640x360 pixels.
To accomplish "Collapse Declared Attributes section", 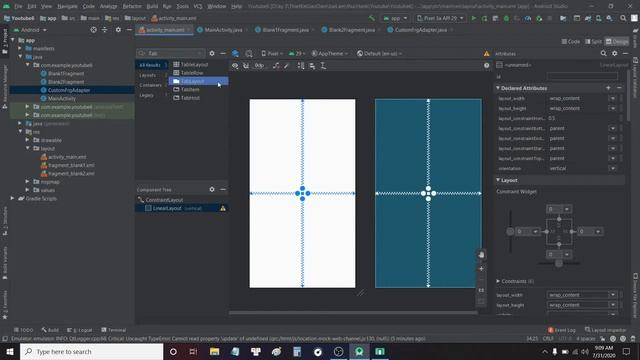I will click(498, 88).
